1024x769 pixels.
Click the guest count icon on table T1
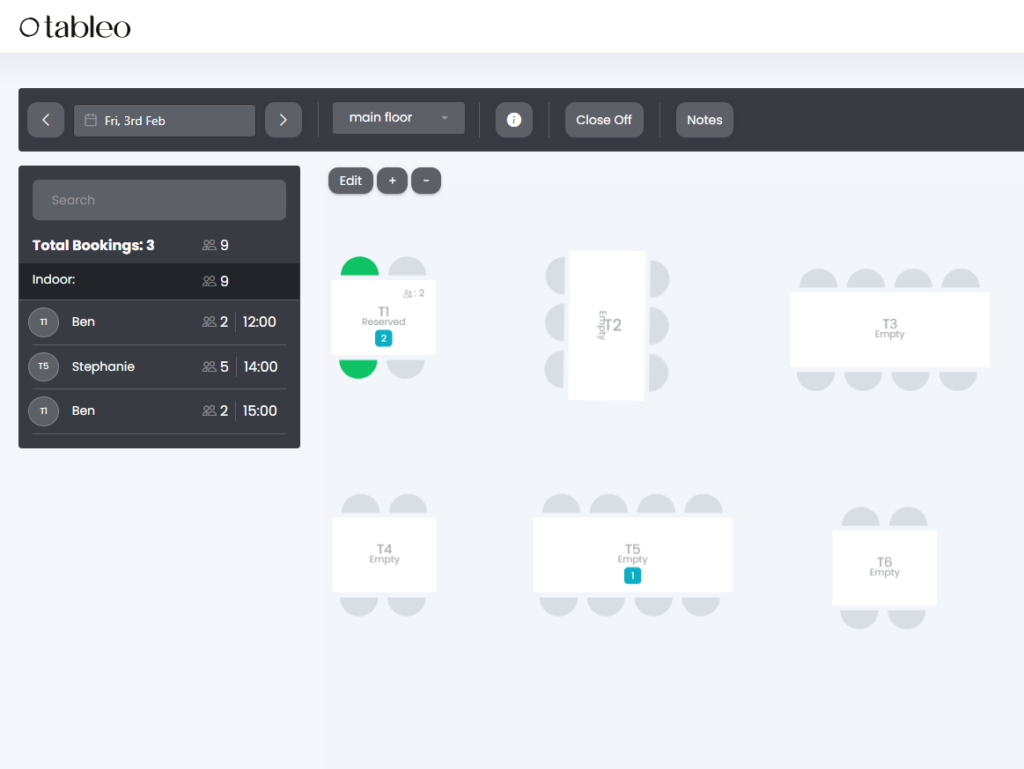409,294
